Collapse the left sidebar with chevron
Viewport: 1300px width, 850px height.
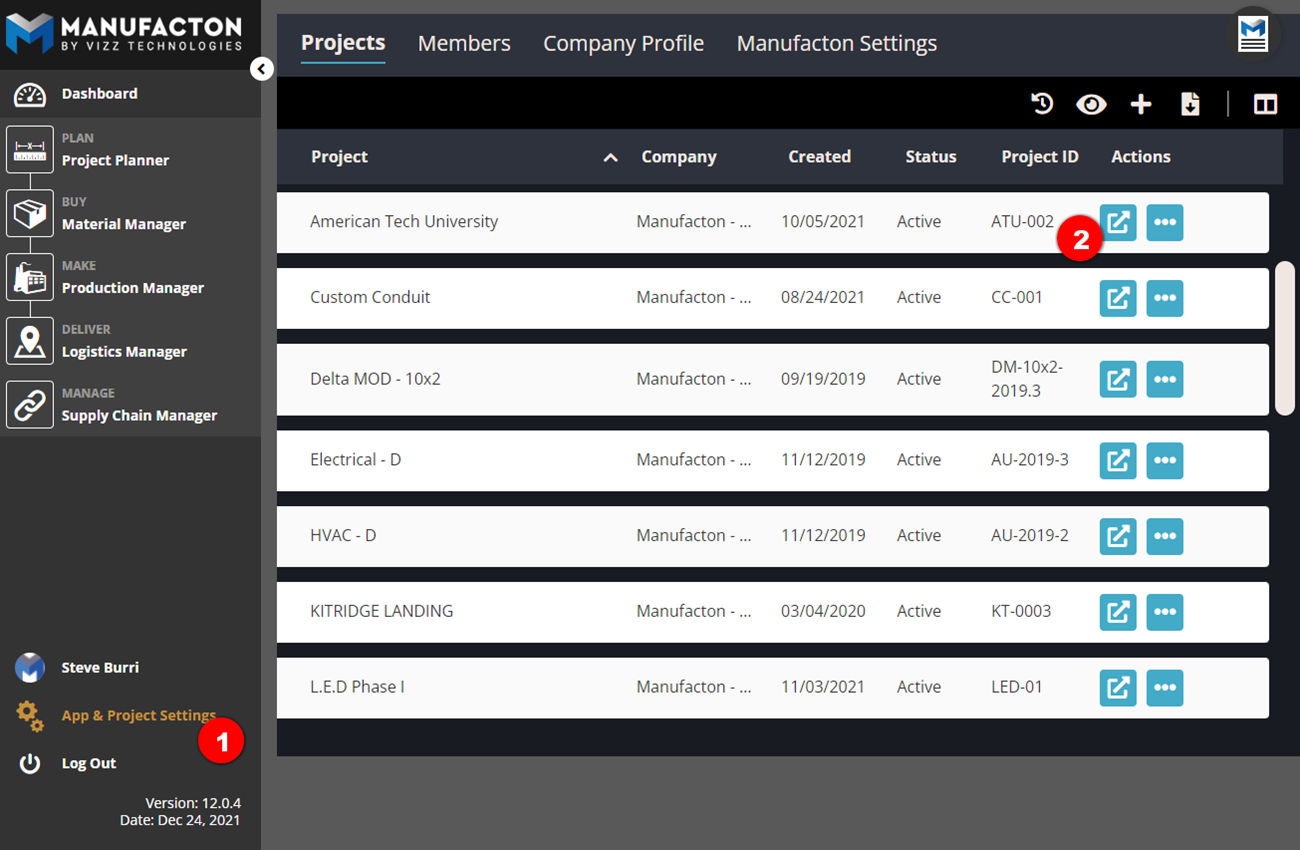261,69
